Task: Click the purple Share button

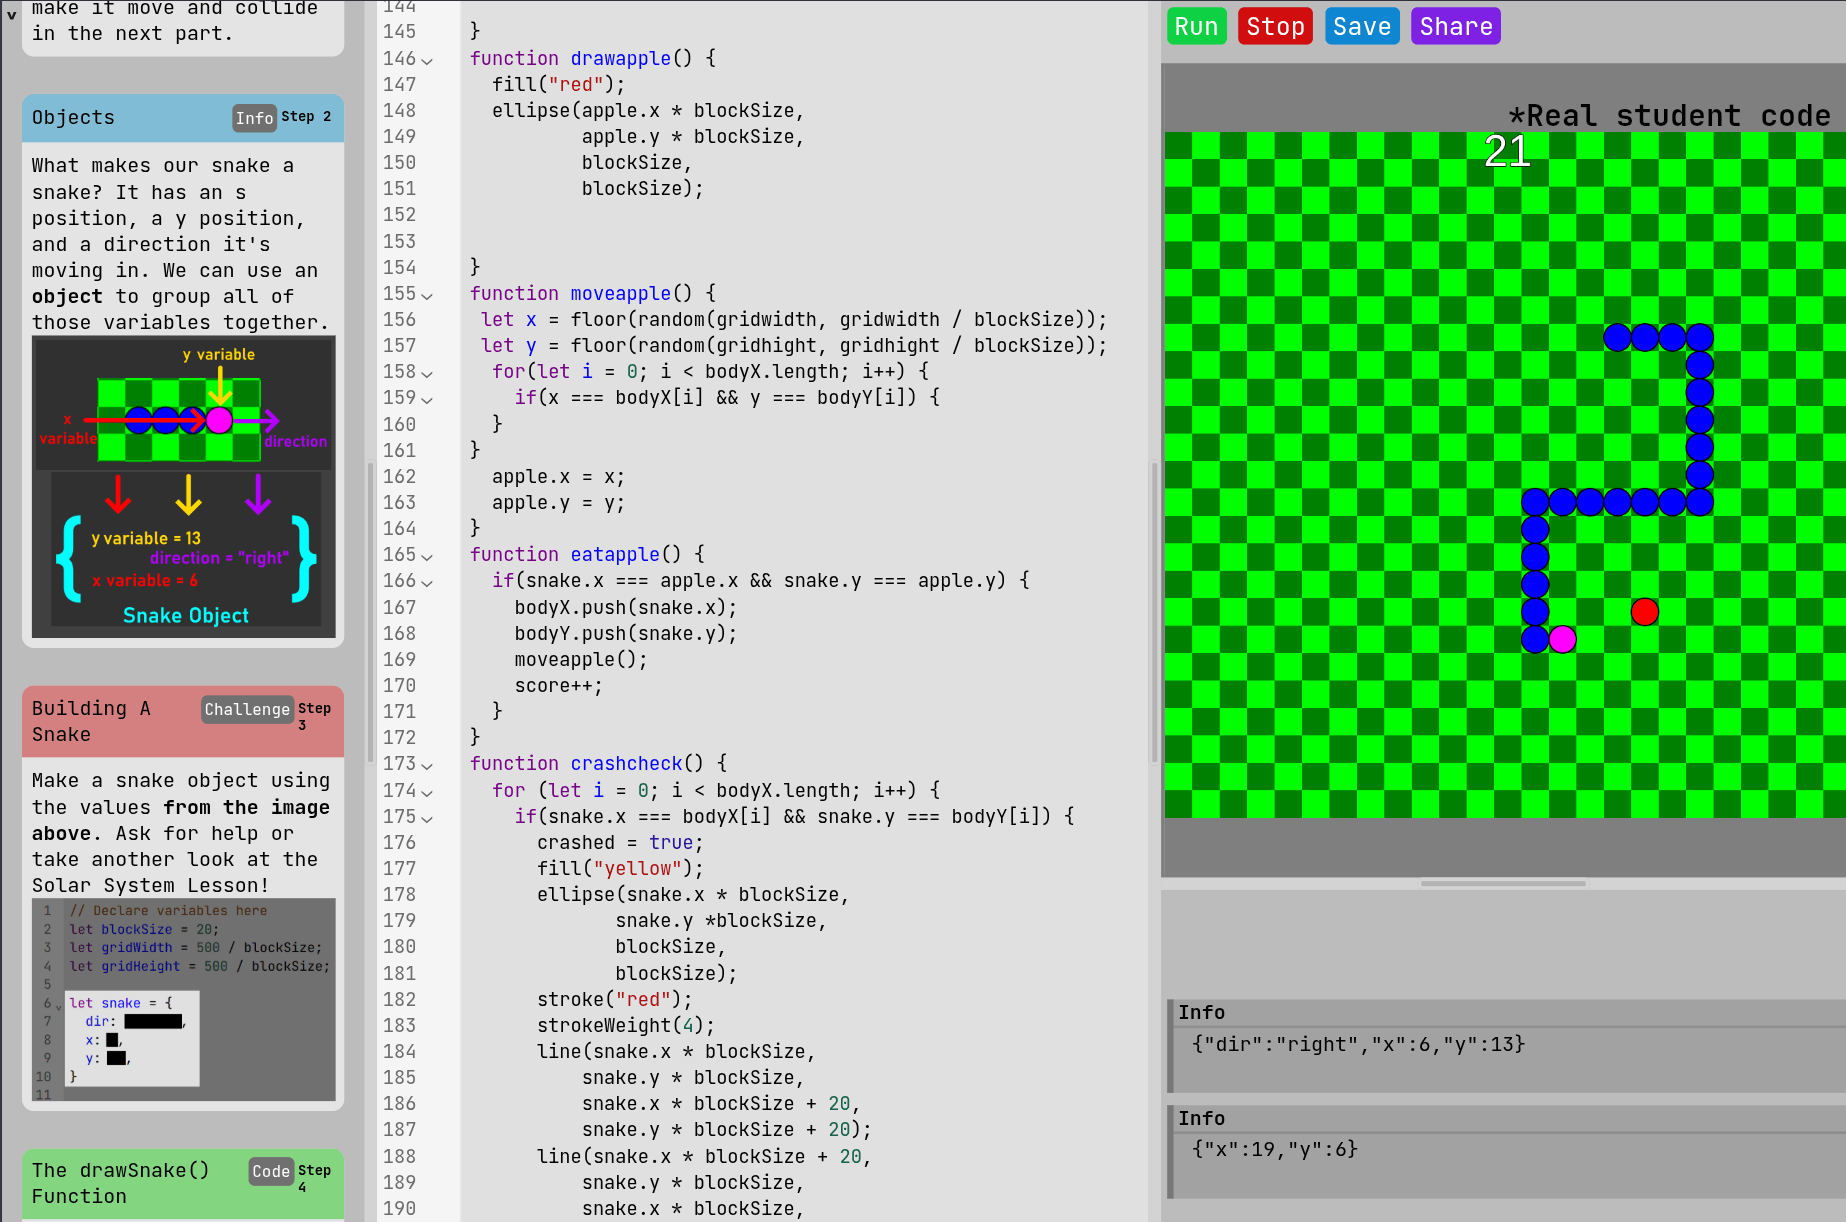Action: pos(1455,27)
